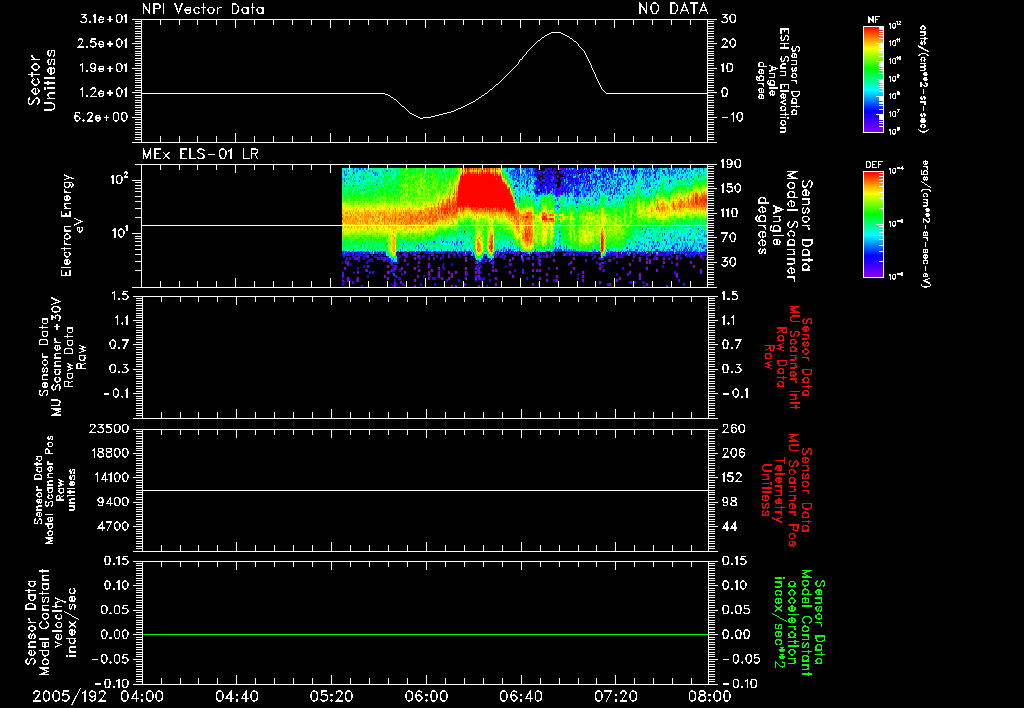Click the 'cnts/(cm**2-sr-sec)' units label
1024x708 pixels.
pos(923,79)
